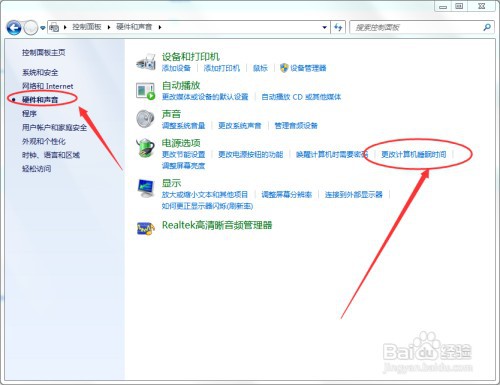The height and width of the screenshot is (385, 500).
Task: Click the Forward navigation arrow button
Action: click(x=31, y=28)
